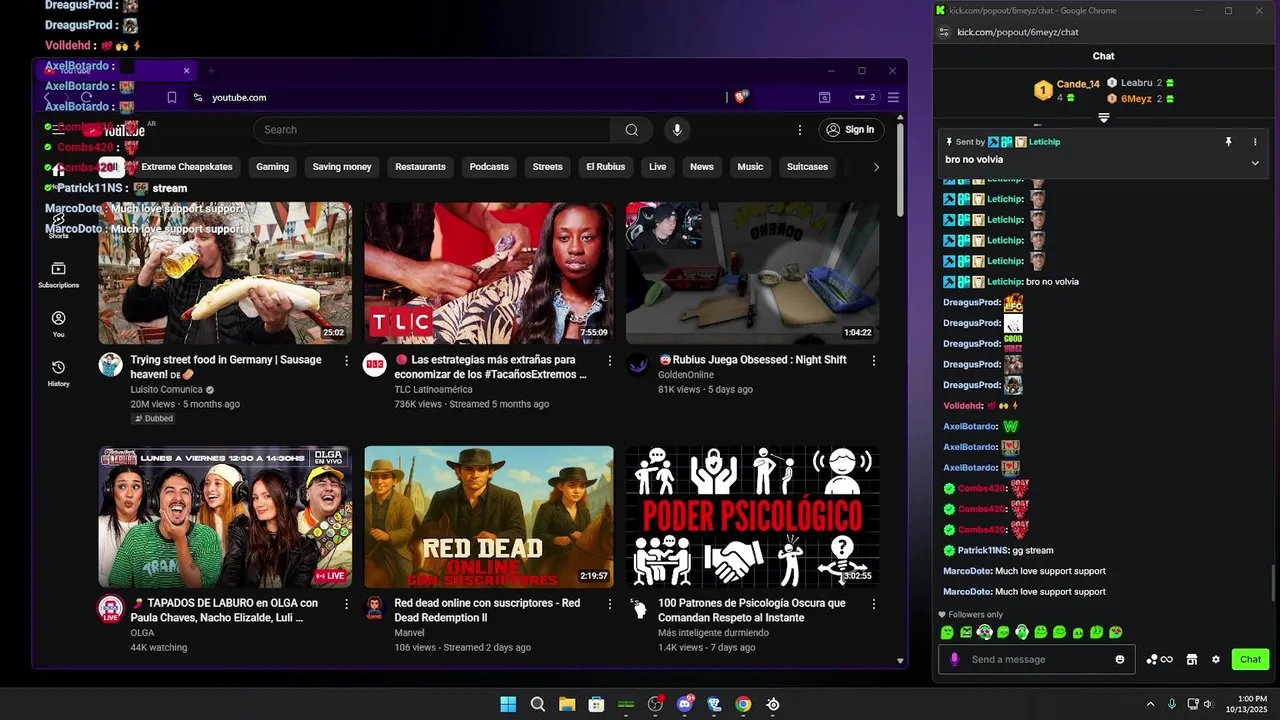The image size is (1280, 720).
Task: Click the taskbar volume icon
Action: pyautogui.click(x=1208, y=704)
